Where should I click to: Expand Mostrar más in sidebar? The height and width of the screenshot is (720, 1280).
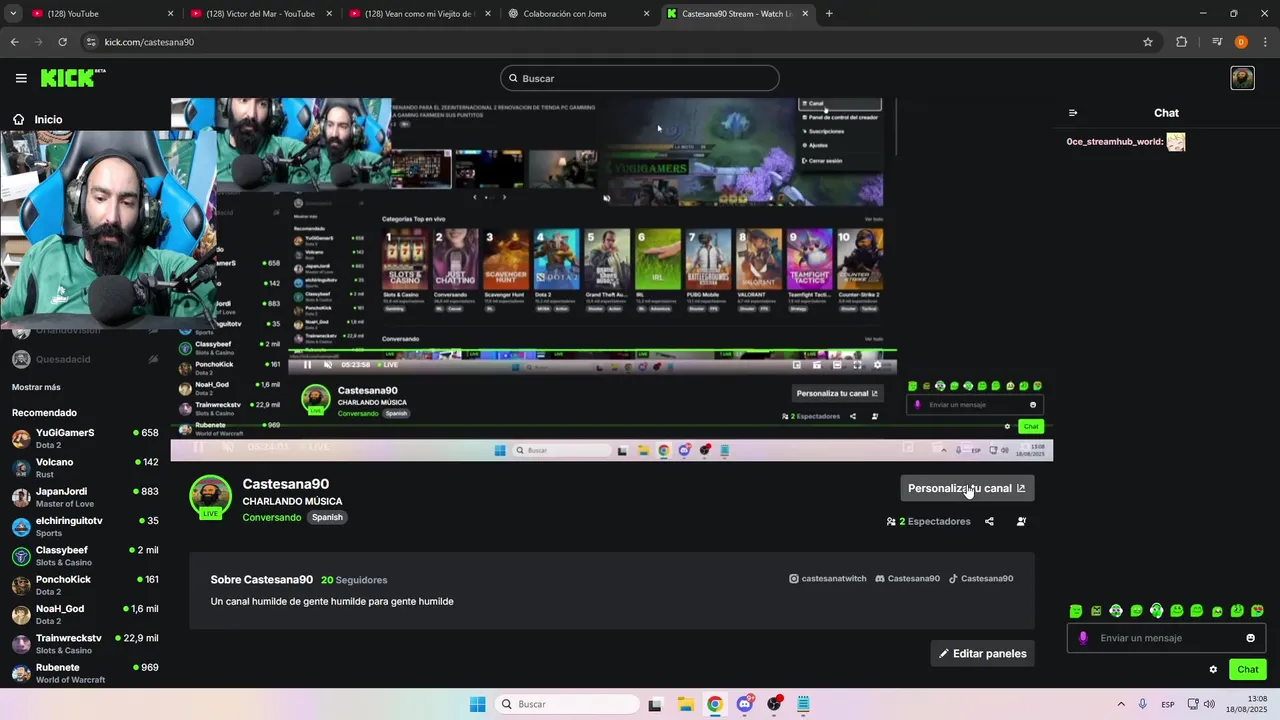[36, 387]
